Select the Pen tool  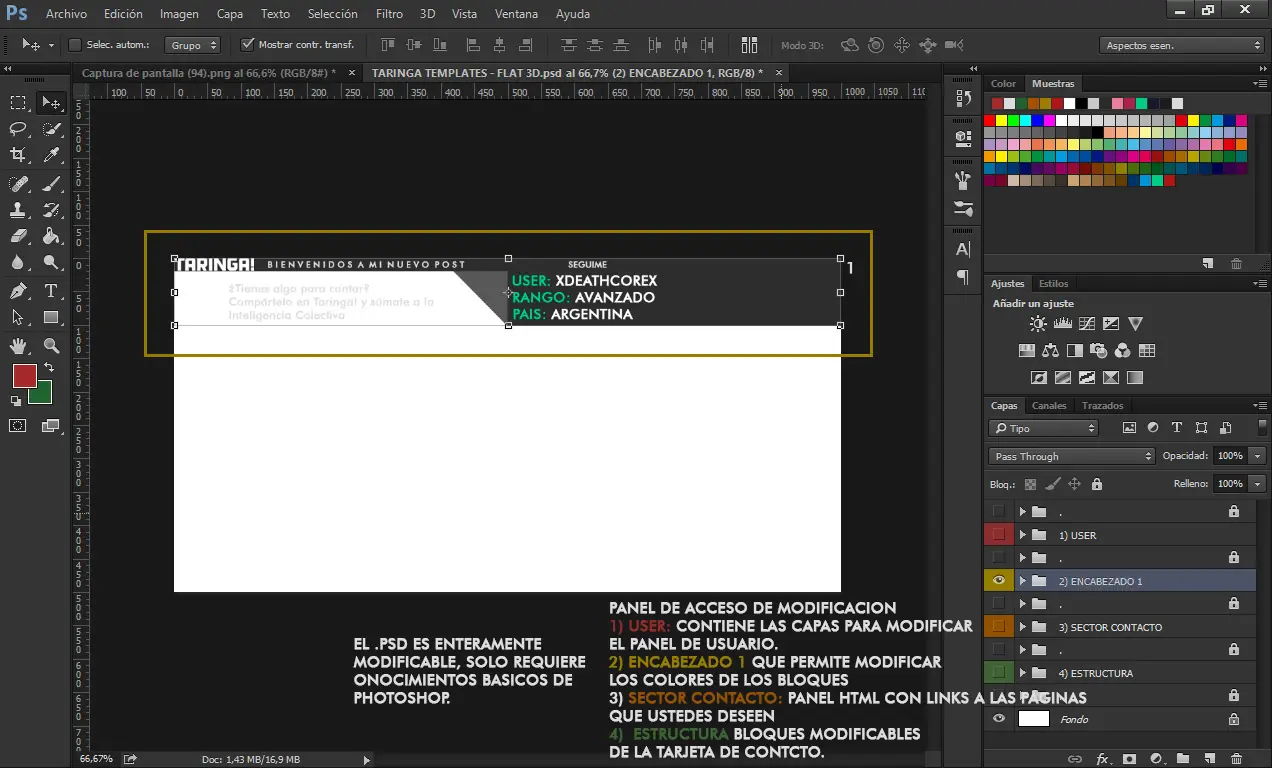pos(18,291)
